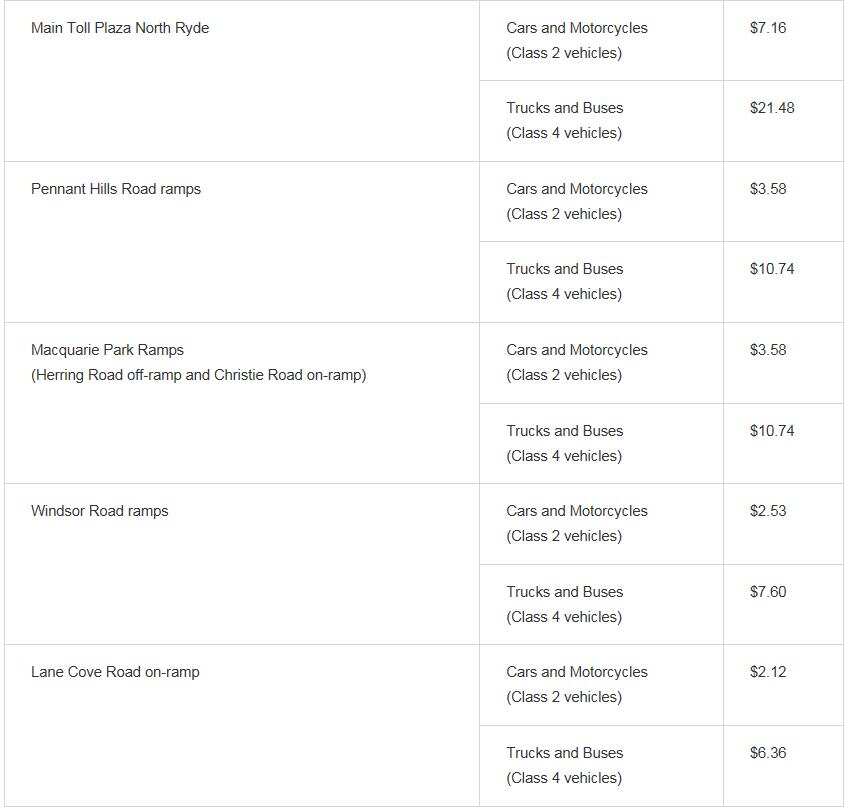The width and height of the screenshot is (849, 812).
Task: Click Macquarie Park $3.58 car toll
Action: coord(768,350)
